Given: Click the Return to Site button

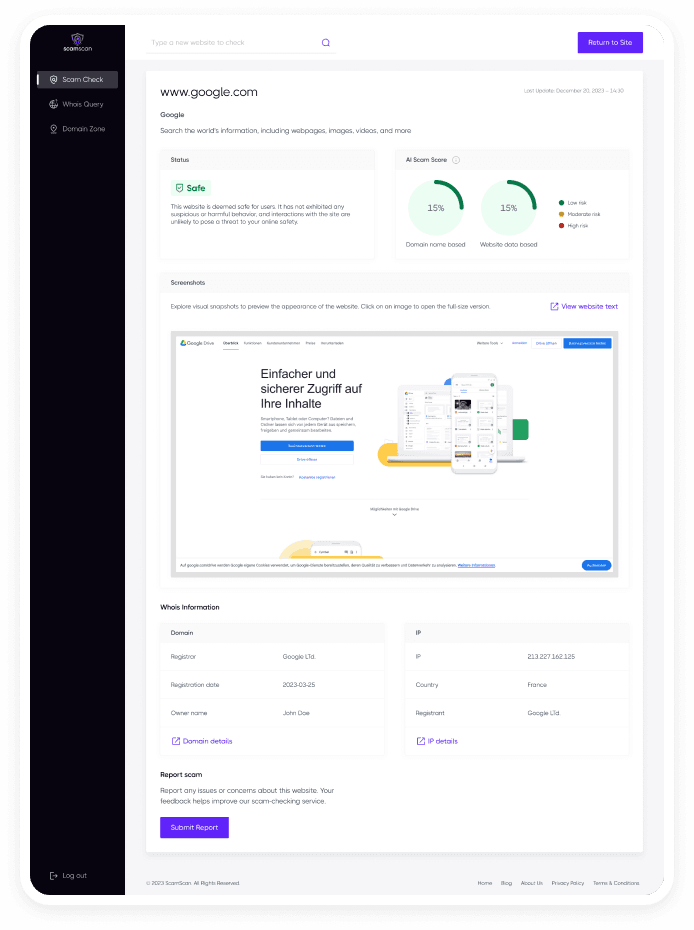Looking at the screenshot, I should [610, 43].
